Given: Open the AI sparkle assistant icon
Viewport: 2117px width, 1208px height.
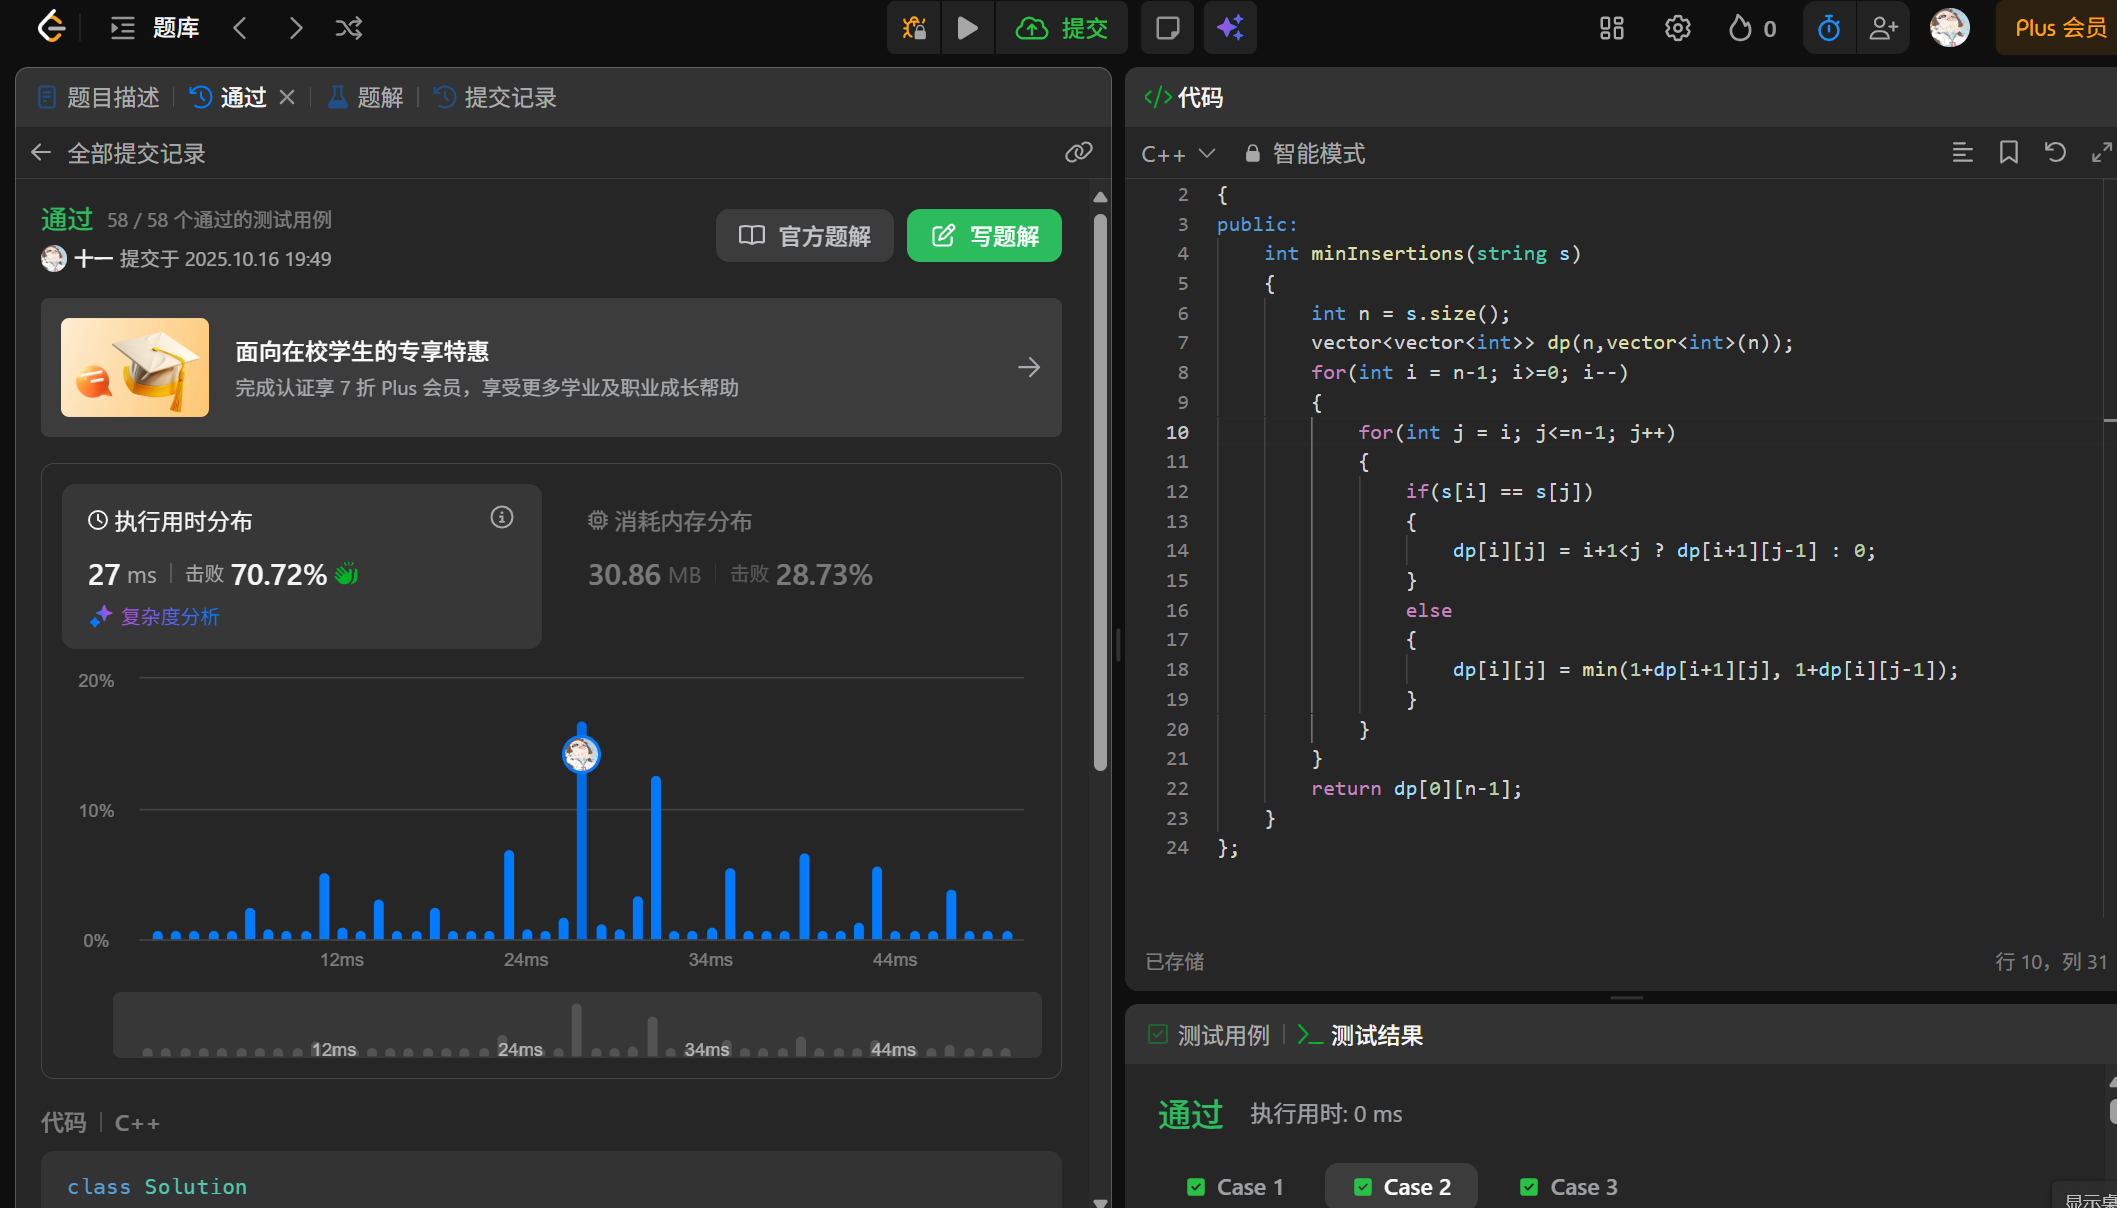Looking at the screenshot, I should [1230, 28].
